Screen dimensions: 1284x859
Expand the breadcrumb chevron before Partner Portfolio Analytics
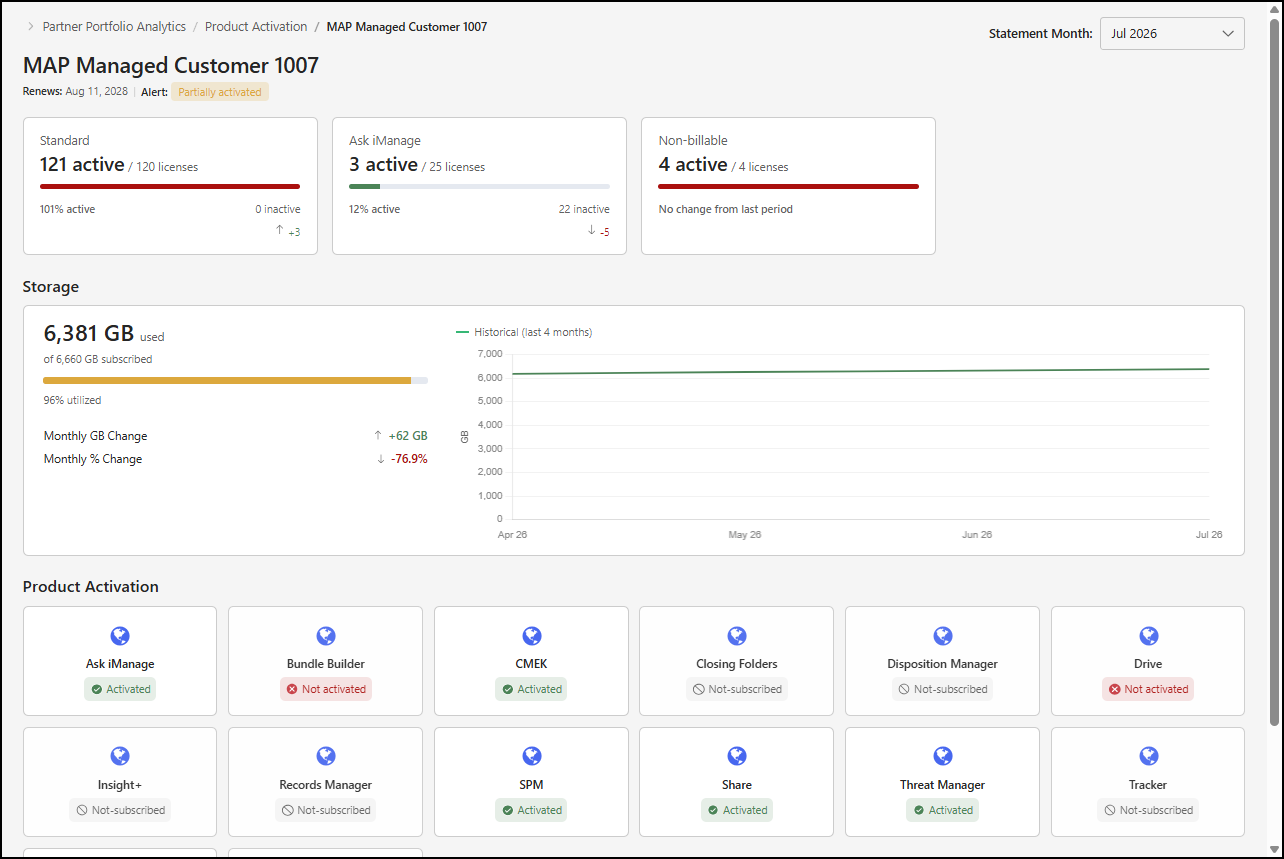(31, 27)
